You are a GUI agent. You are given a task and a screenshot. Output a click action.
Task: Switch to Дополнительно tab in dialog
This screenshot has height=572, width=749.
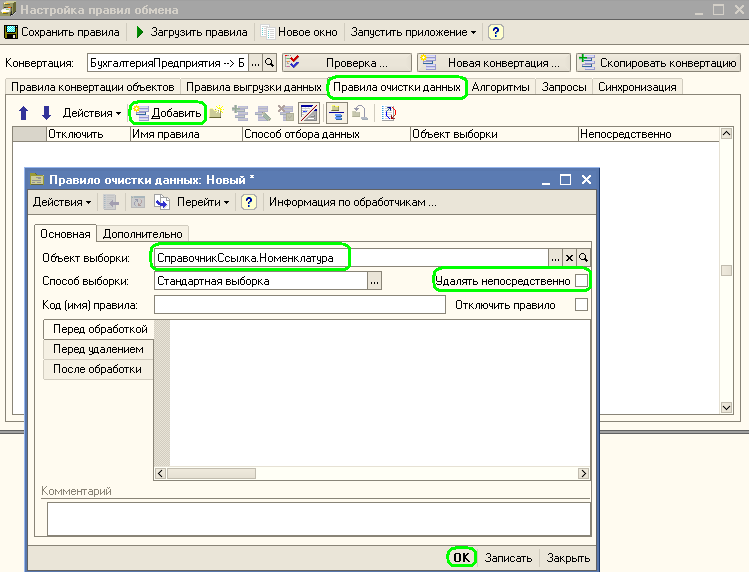click(x=143, y=234)
